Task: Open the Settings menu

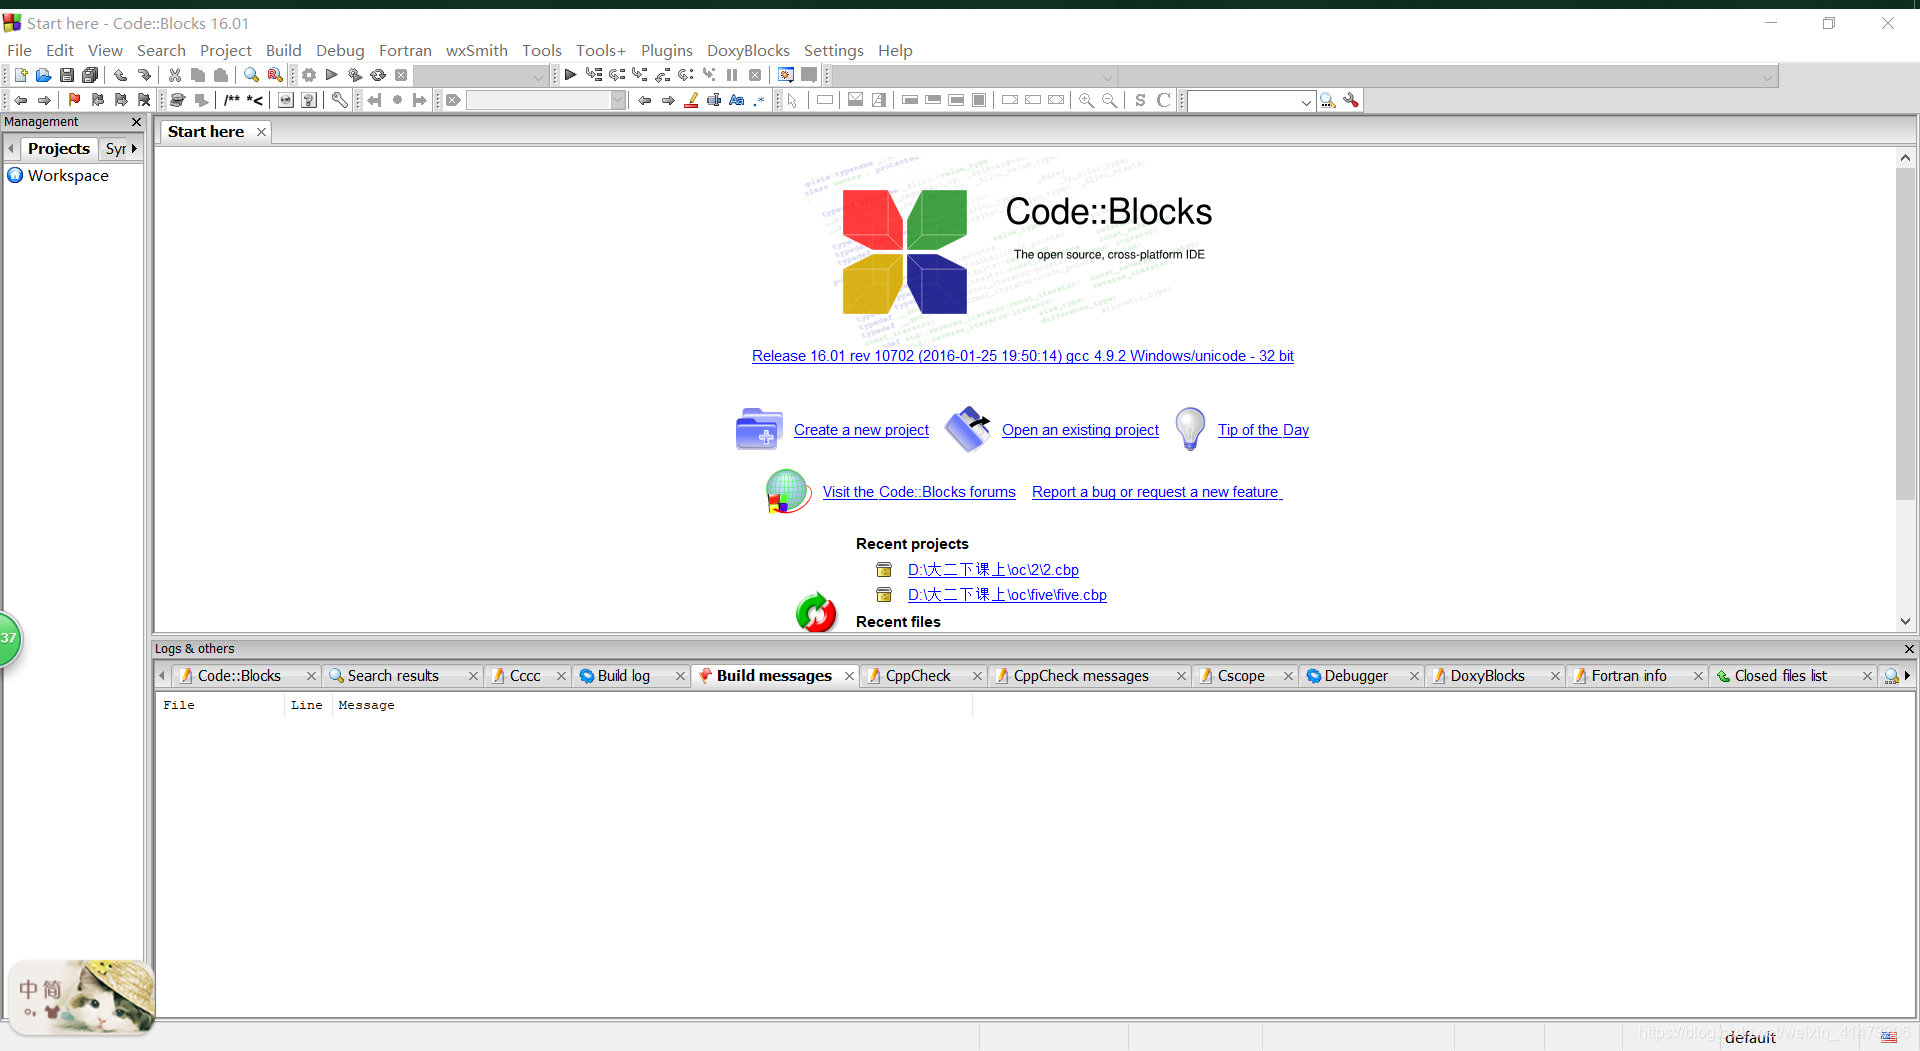Action: click(x=833, y=50)
